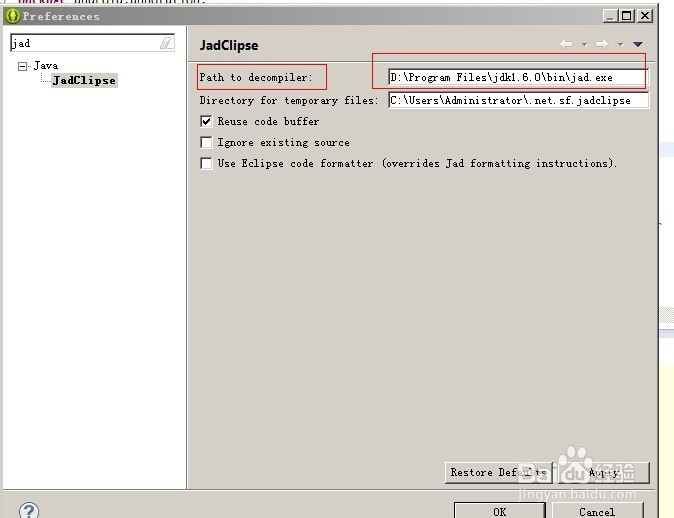Close the Preferences window

(645, 16)
